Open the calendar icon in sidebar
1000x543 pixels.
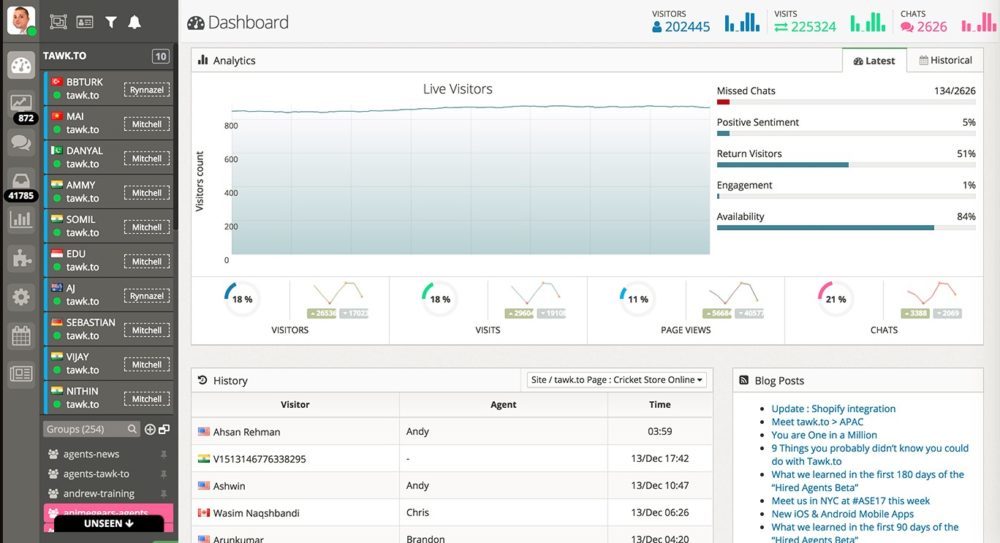(x=21, y=335)
